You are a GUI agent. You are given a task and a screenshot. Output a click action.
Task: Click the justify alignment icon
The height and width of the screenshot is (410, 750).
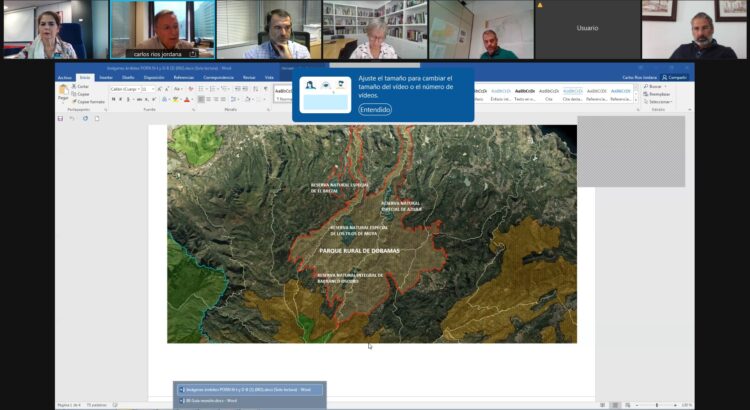pyautogui.click(x=223, y=99)
